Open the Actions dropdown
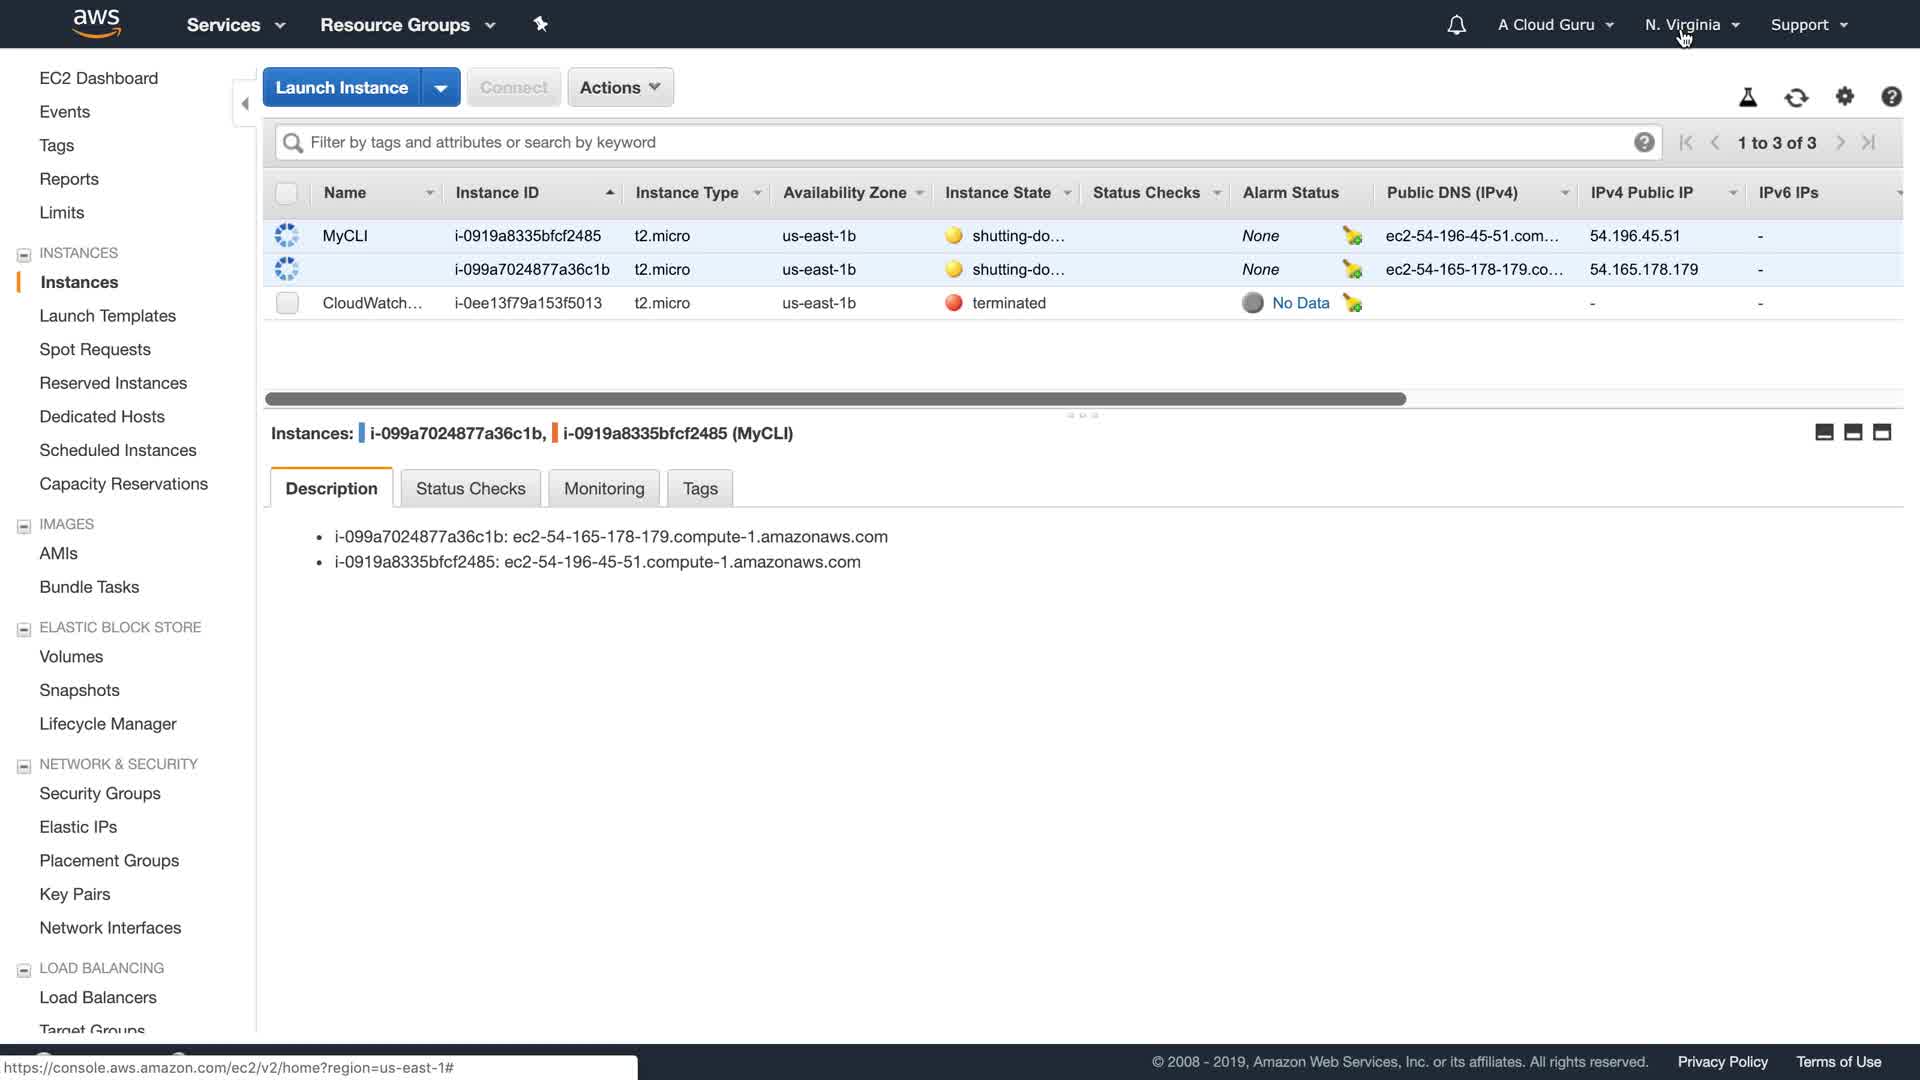Image resolution: width=1920 pixels, height=1080 pixels. point(620,87)
